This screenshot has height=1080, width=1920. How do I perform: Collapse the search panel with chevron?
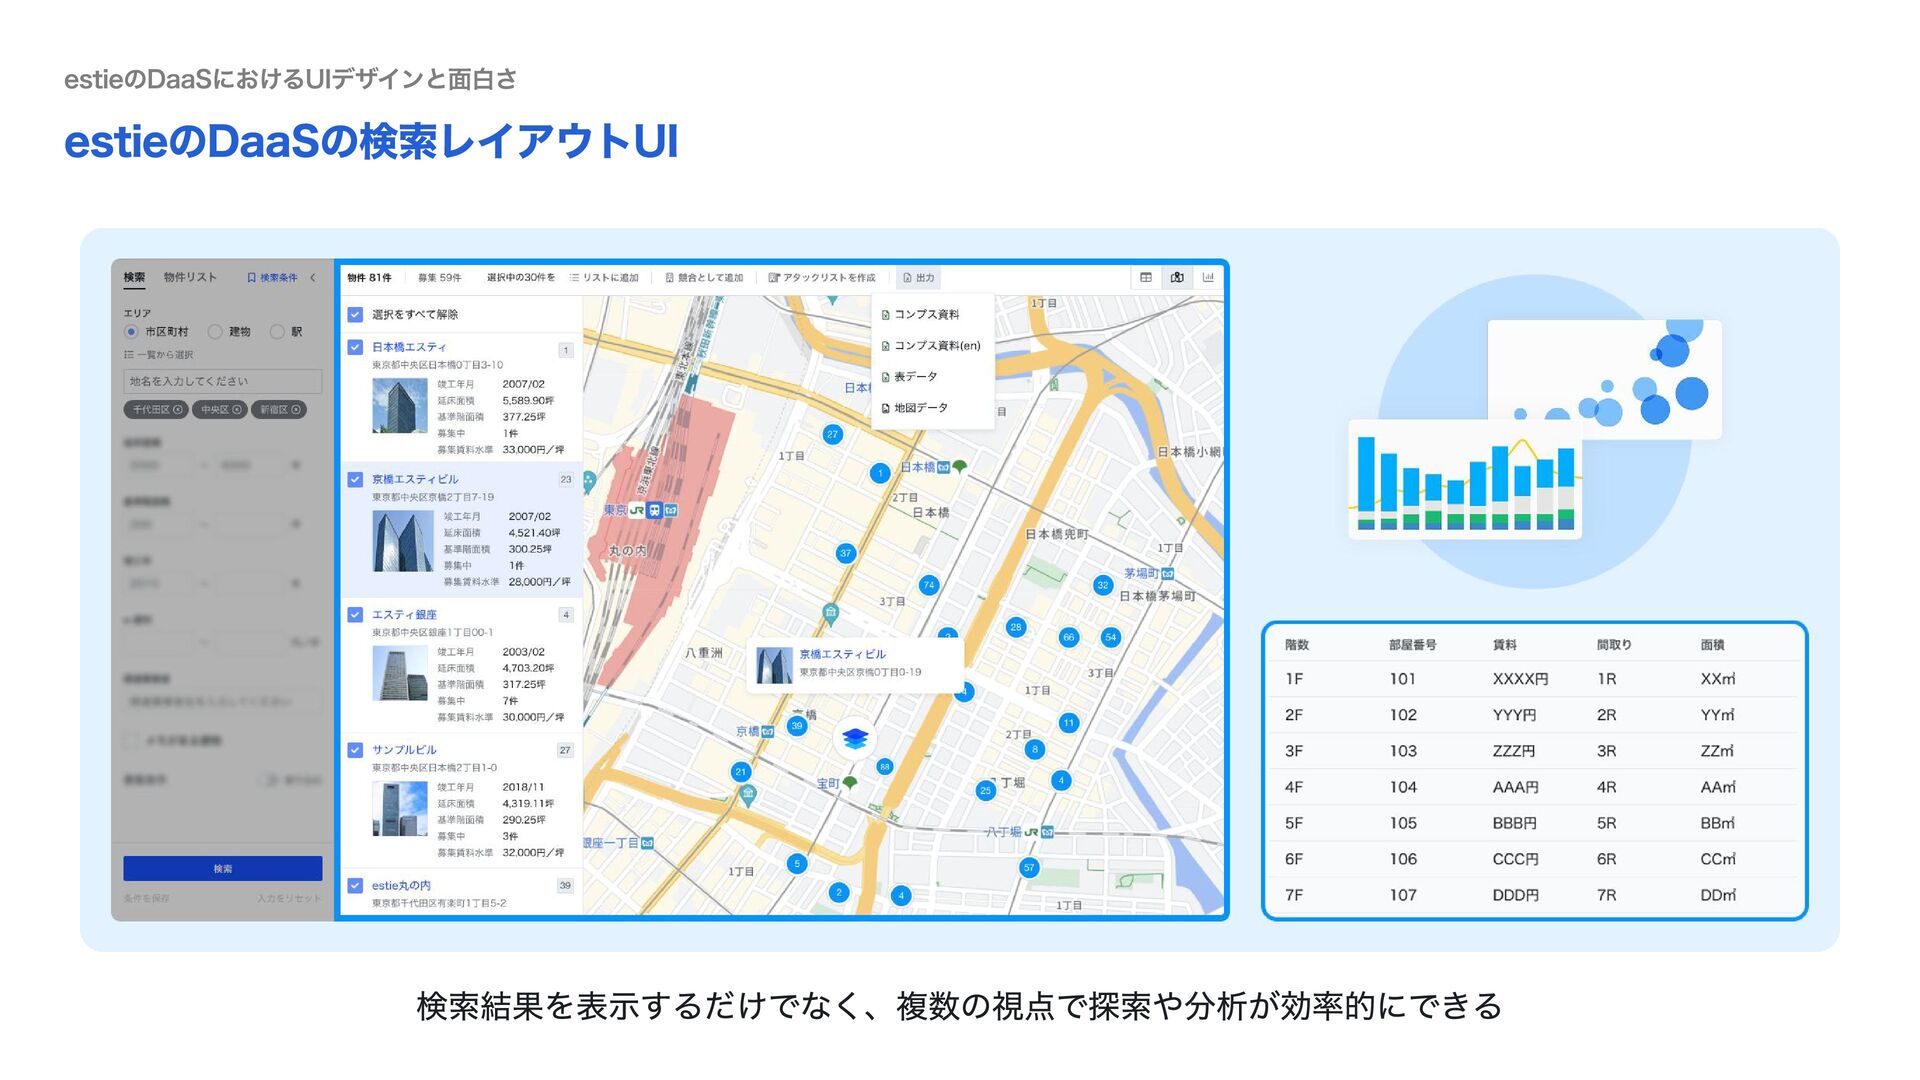(313, 278)
